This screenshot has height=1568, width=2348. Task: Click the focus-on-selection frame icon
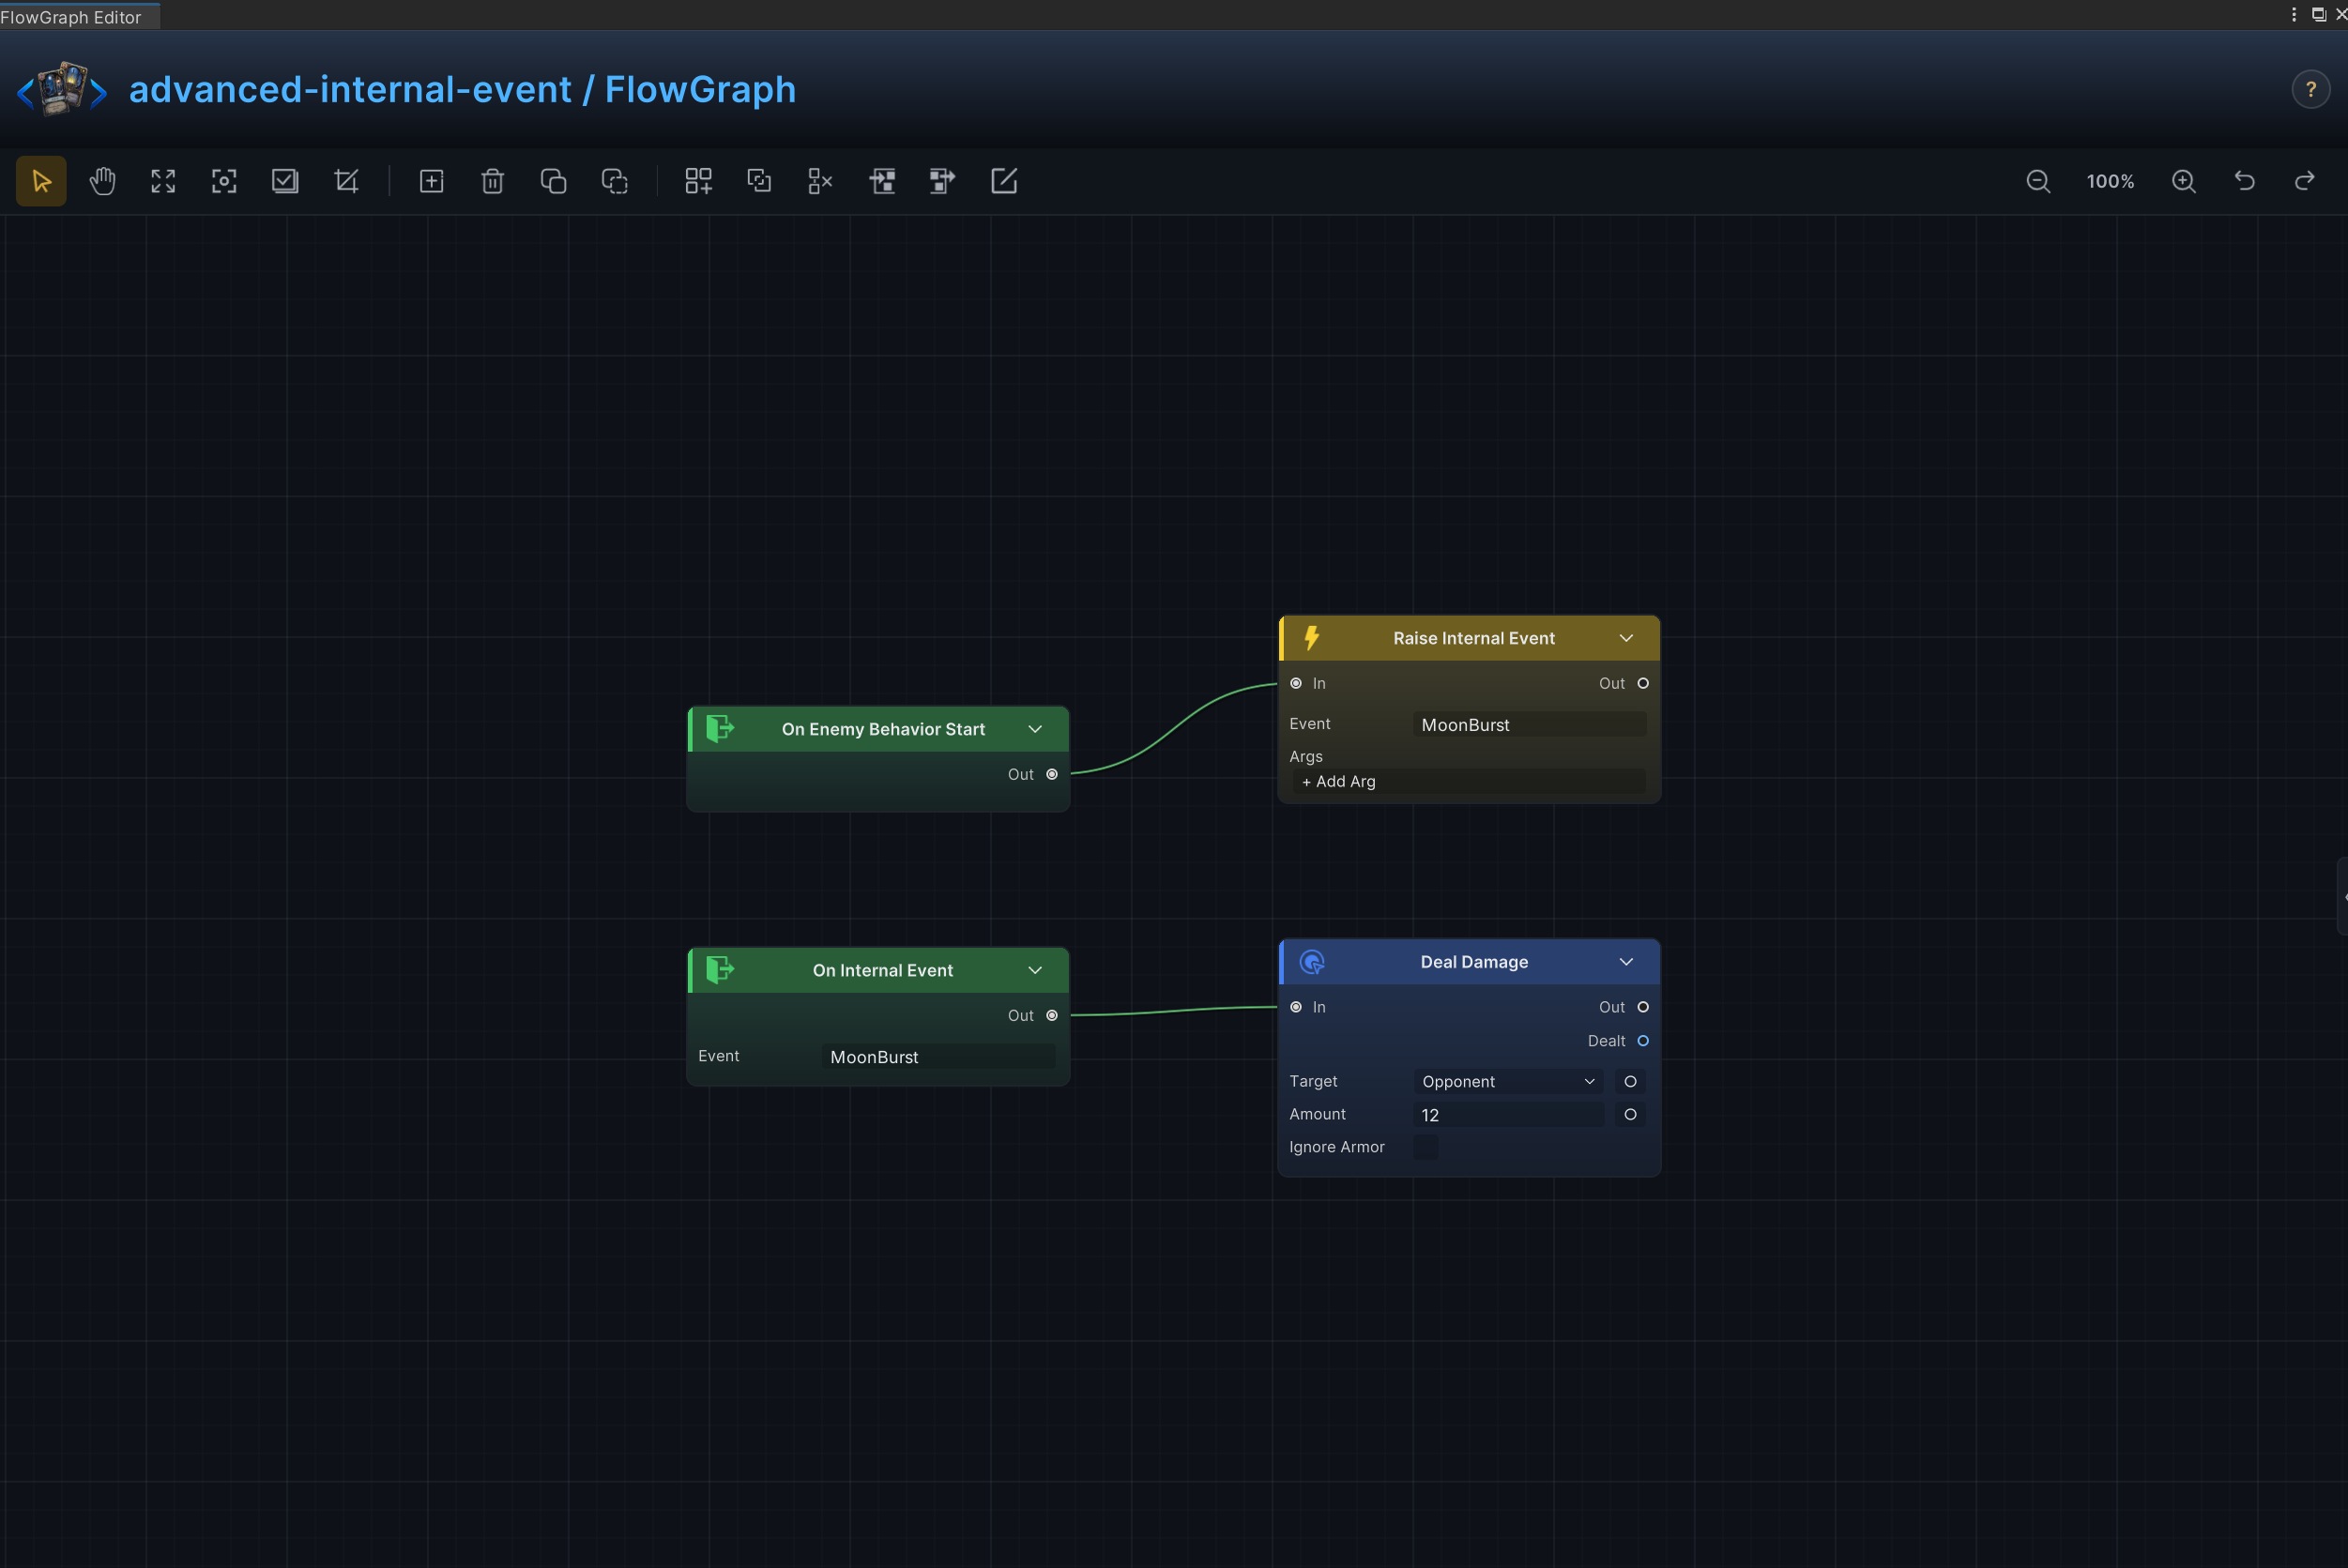[x=224, y=181]
